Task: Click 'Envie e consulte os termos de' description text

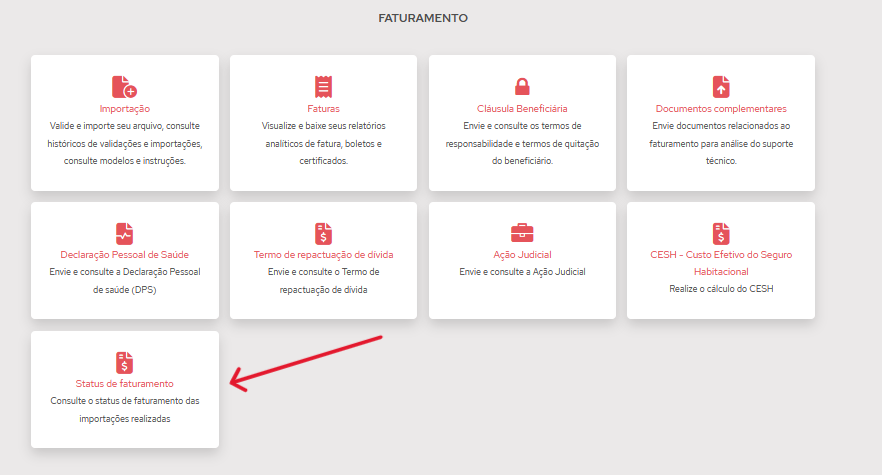Action: coord(522,143)
